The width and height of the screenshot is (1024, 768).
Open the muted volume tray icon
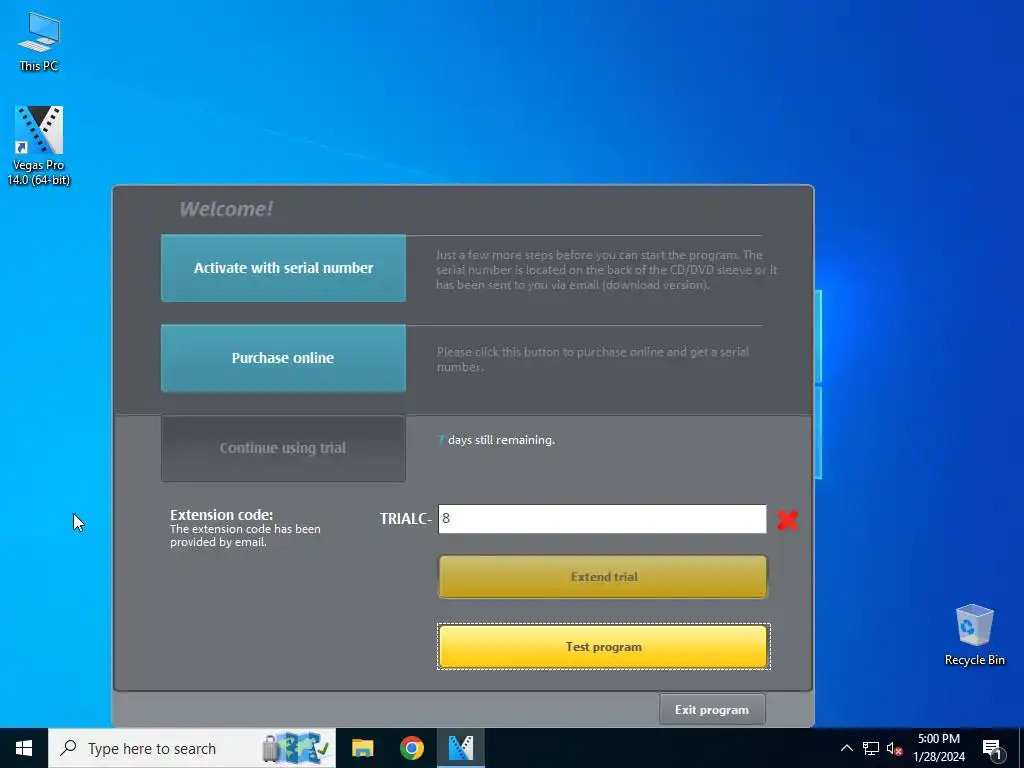tap(894, 748)
